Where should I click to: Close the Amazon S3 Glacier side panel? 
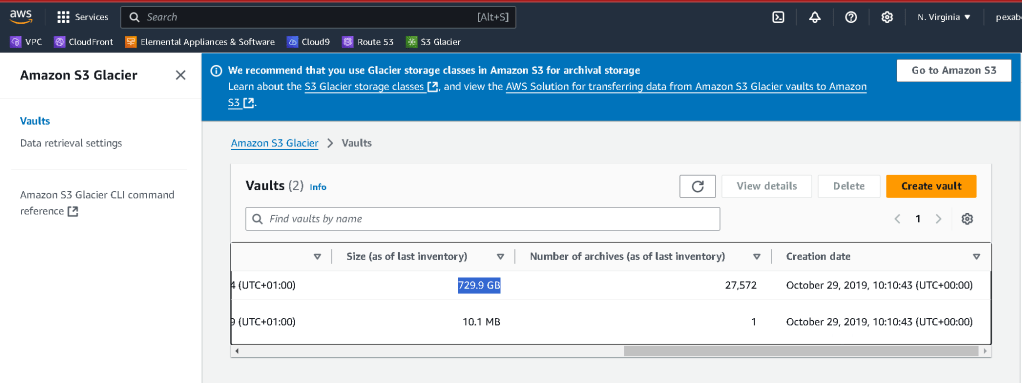pyautogui.click(x=181, y=75)
